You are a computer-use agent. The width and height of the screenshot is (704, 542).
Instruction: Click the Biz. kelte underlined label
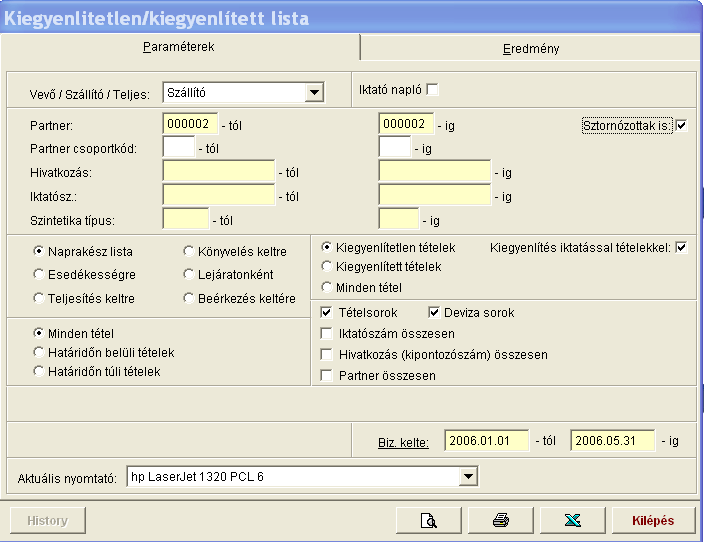click(x=403, y=443)
